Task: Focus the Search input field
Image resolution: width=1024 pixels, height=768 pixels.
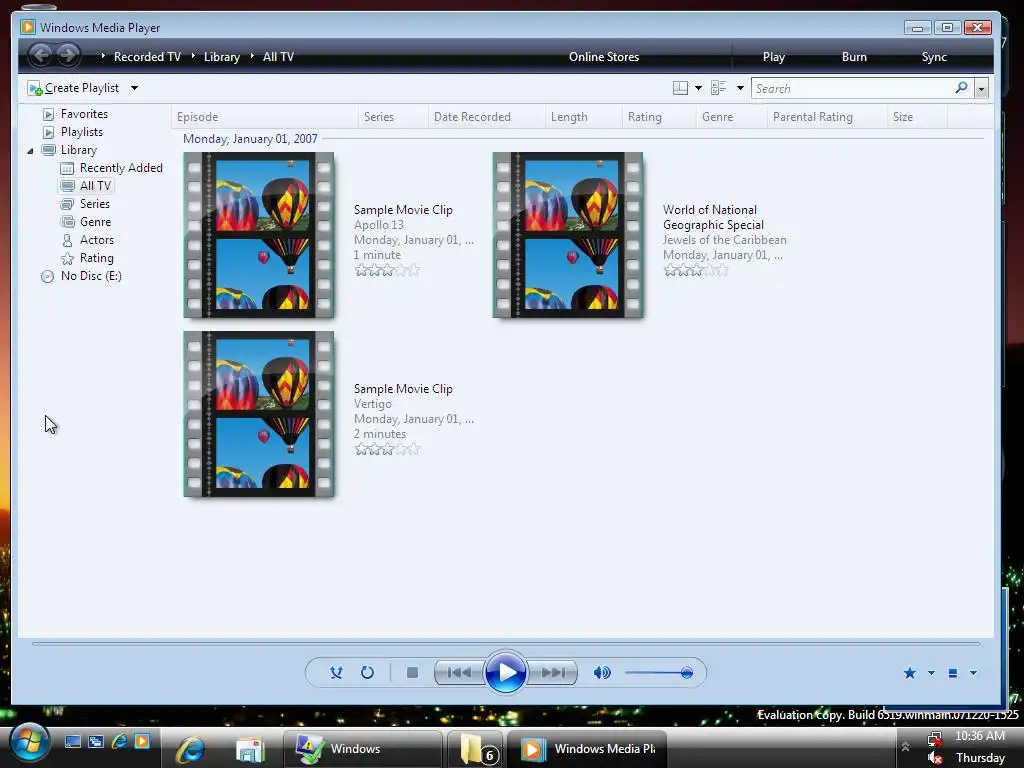Action: [x=853, y=88]
